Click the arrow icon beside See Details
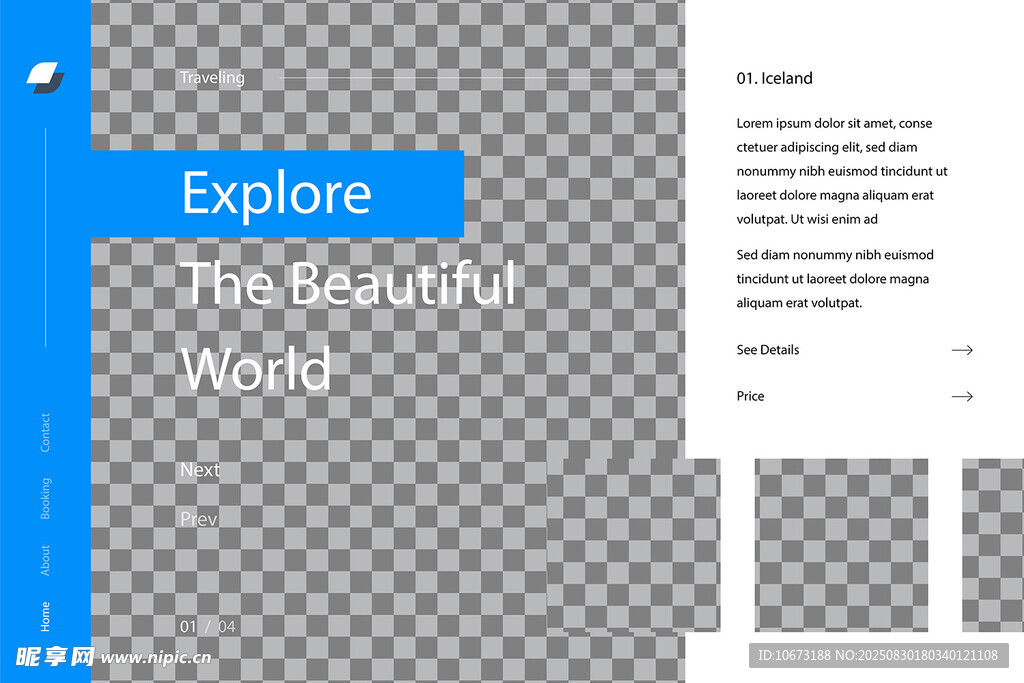Image resolution: width=1024 pixels, height=683 pixels. 962,350
